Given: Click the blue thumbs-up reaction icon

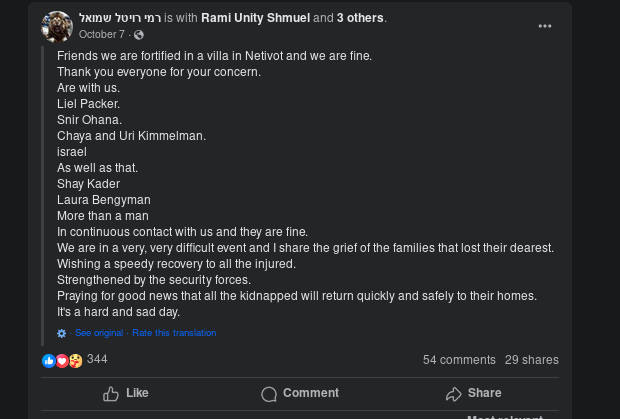Looking at the screenshot, I should point(48,360).
